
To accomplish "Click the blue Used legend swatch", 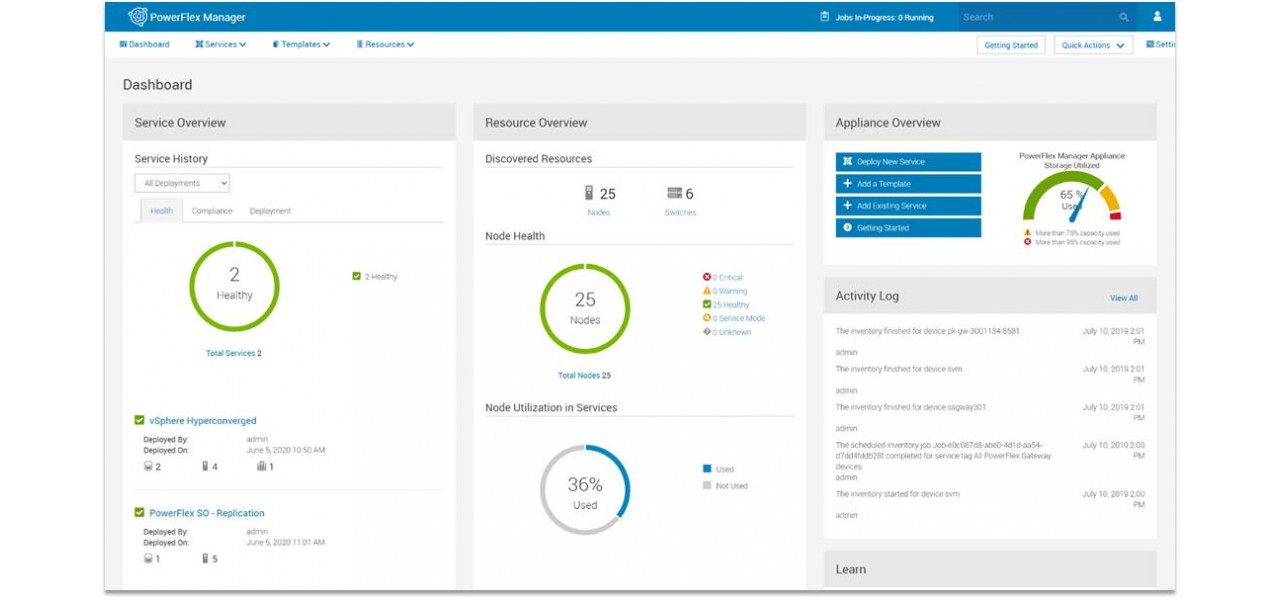I will pyautogui.click(x=707, y=468).
